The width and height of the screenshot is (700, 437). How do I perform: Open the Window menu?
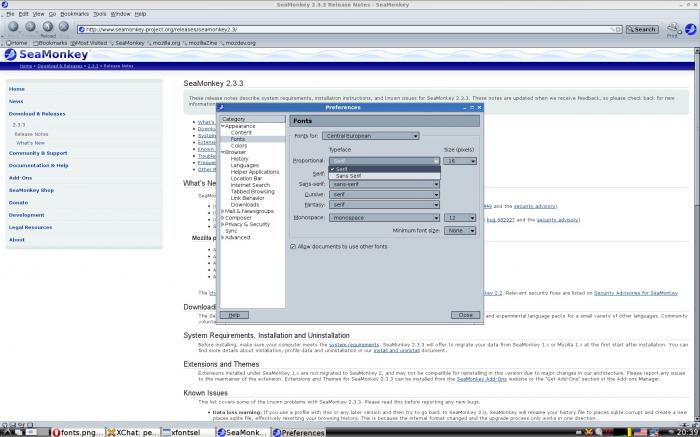point(121,14)
